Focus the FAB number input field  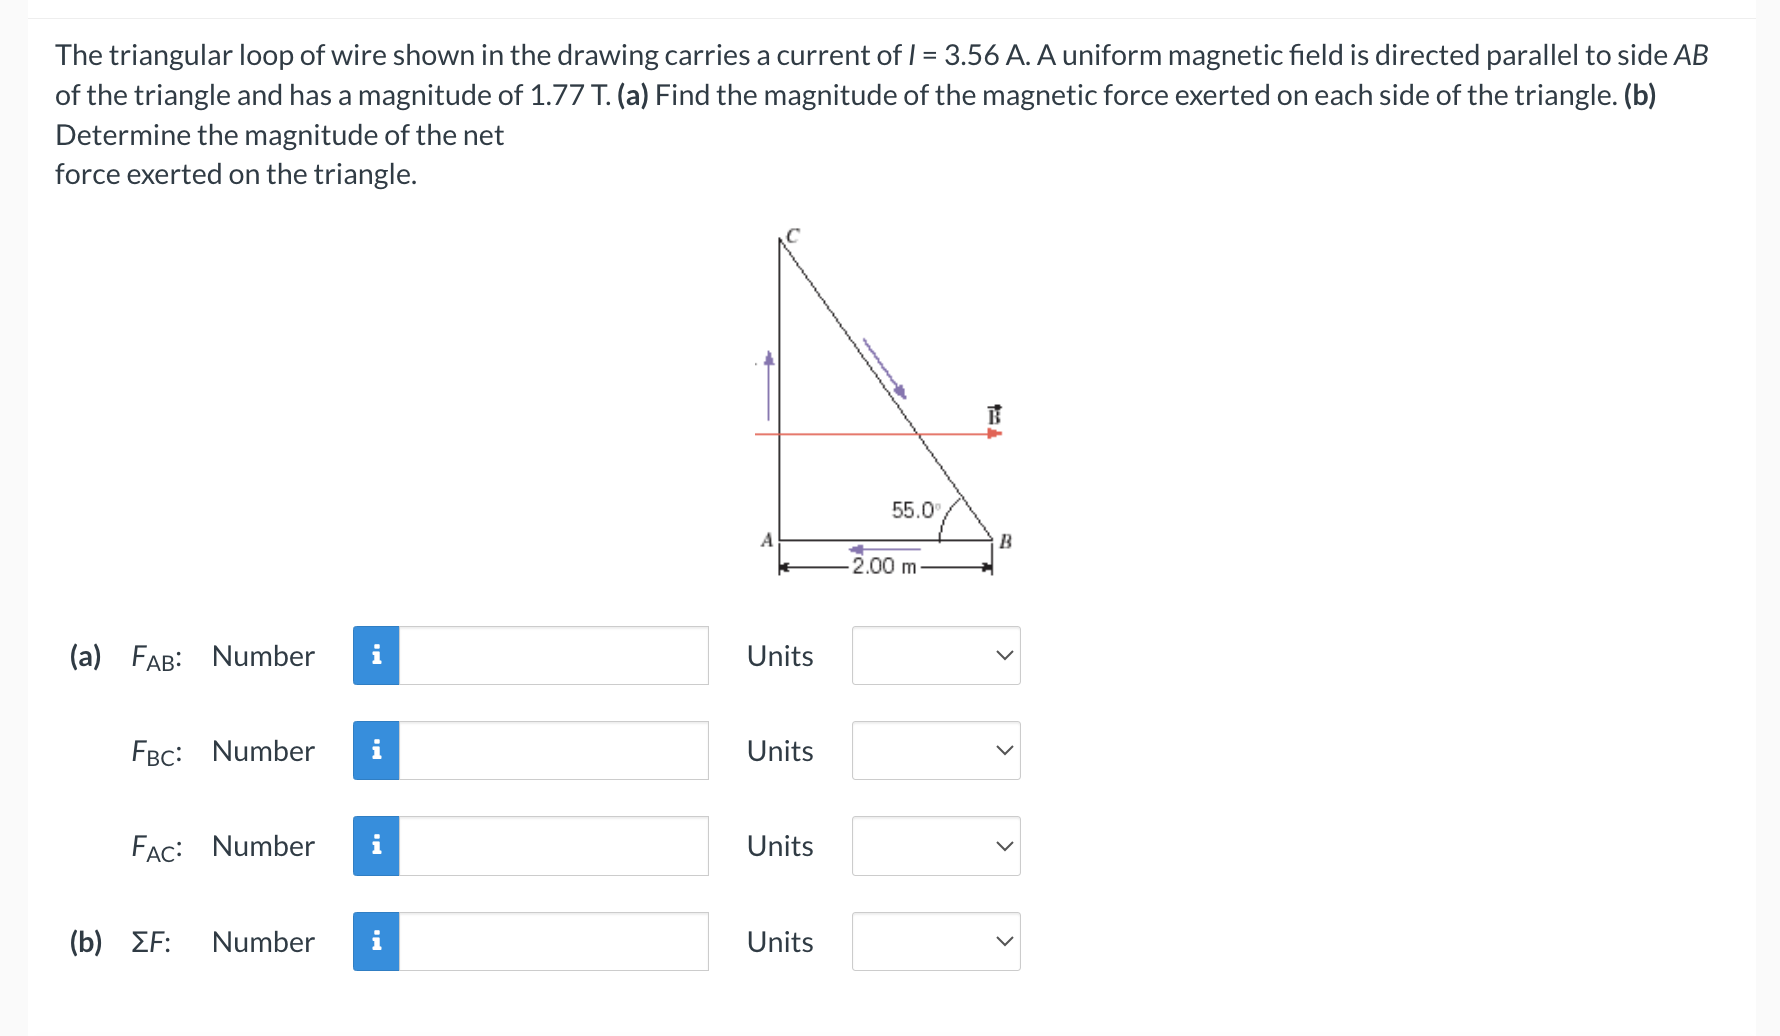coord(554,656)
